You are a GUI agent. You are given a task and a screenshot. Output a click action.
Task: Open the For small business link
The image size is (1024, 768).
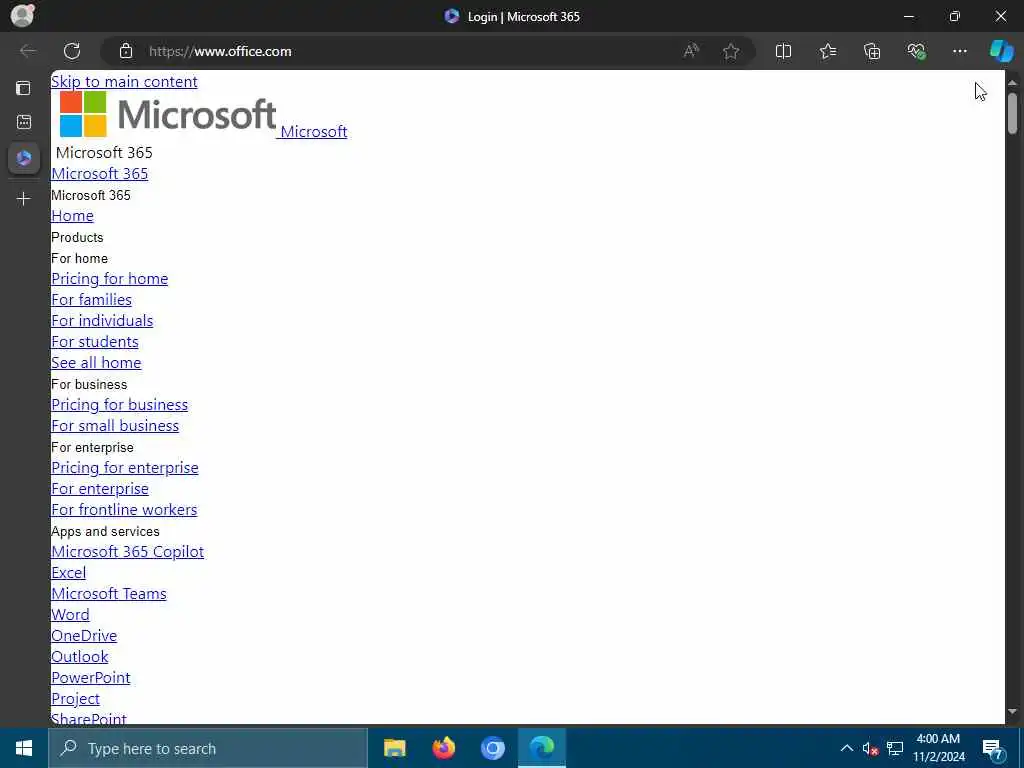coord(115,426)
